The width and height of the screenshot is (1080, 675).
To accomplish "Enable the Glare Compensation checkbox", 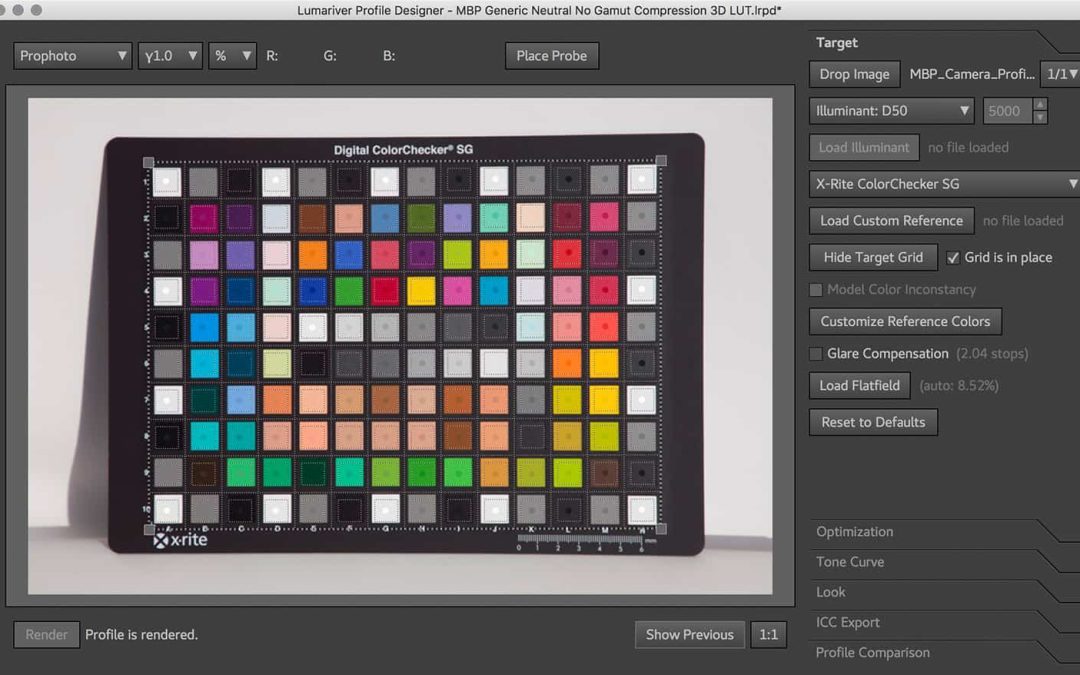I will click(816, 354).
